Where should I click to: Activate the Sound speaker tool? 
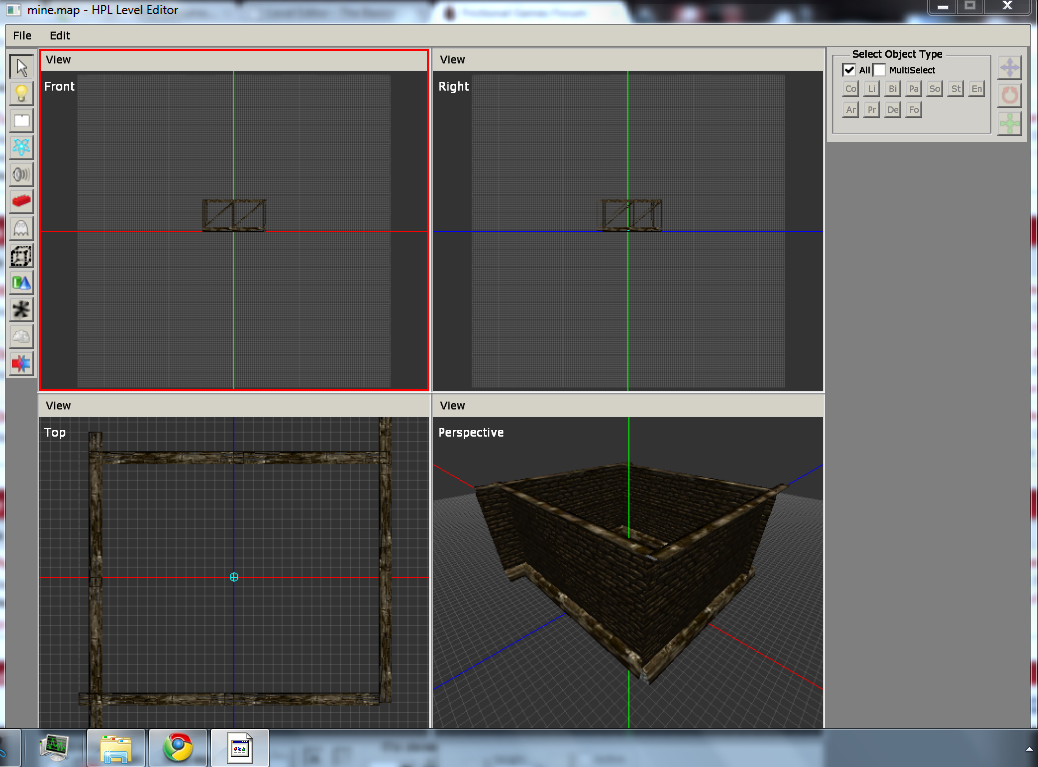(21, 175)
